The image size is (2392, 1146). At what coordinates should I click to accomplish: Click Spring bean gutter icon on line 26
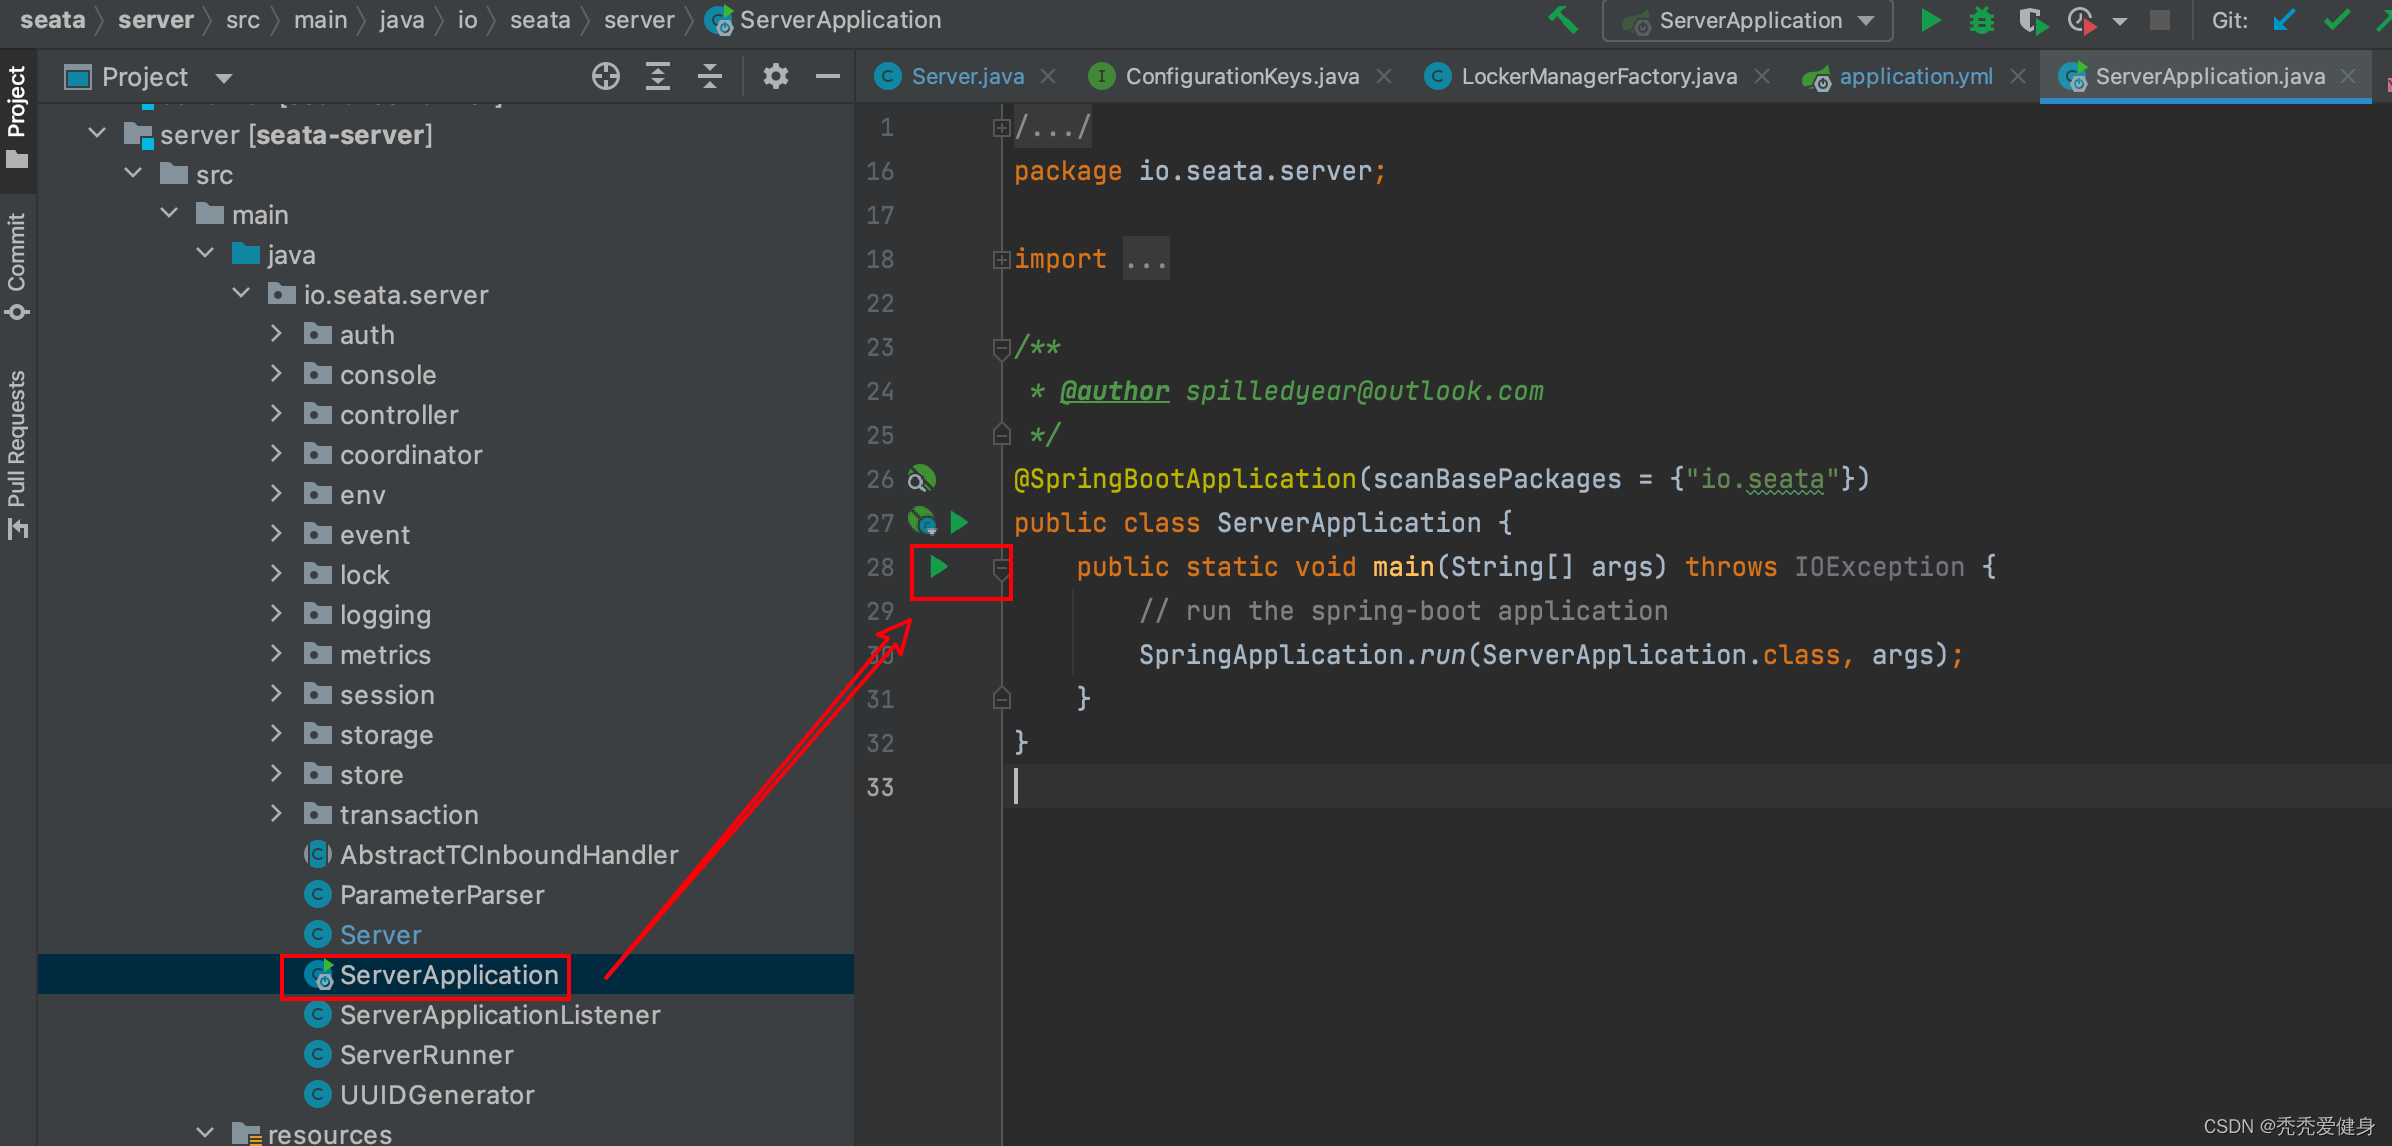[921, 479]
